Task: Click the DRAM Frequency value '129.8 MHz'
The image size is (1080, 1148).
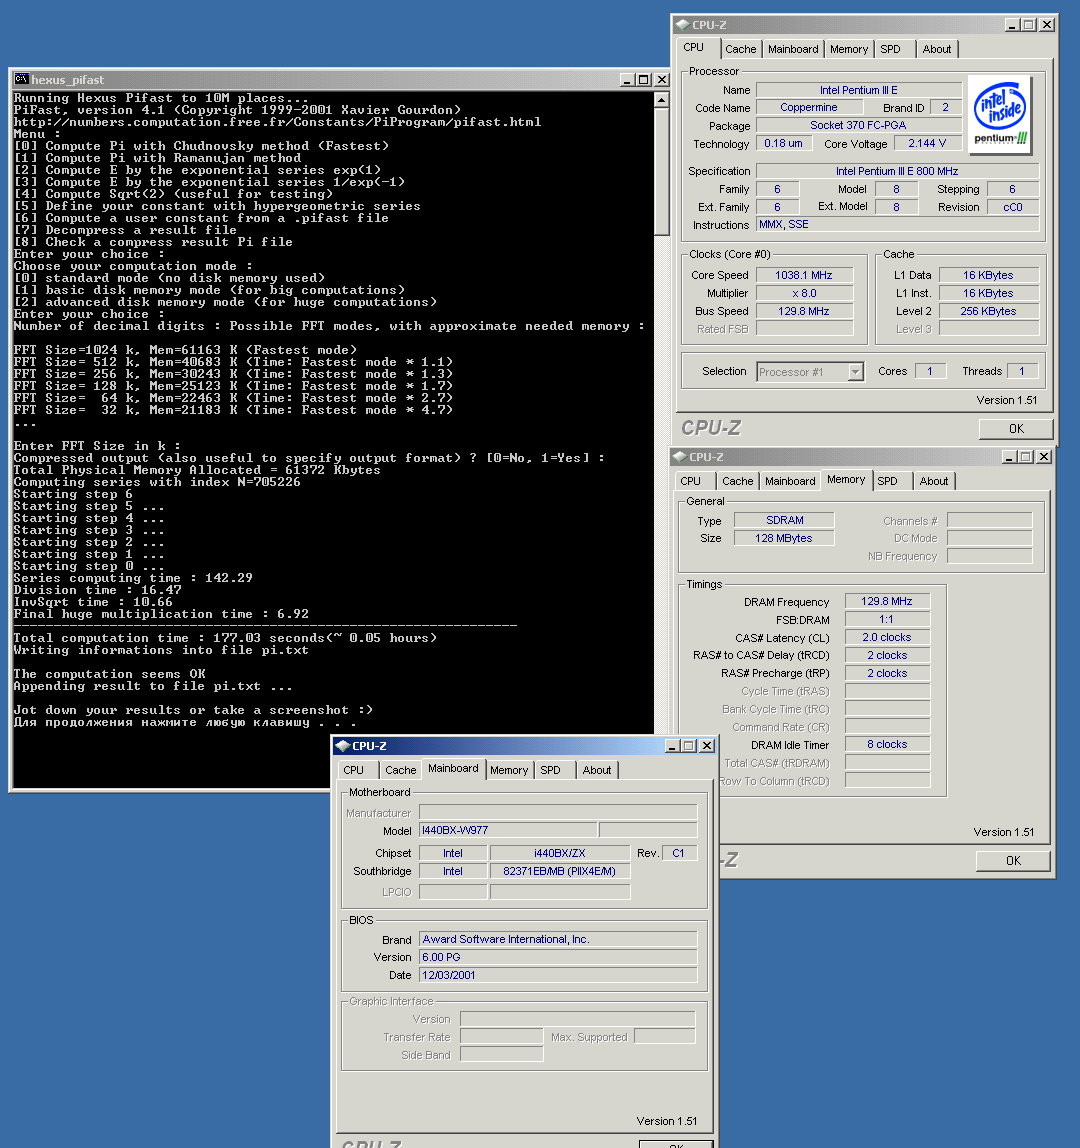Action: (887, 601)
